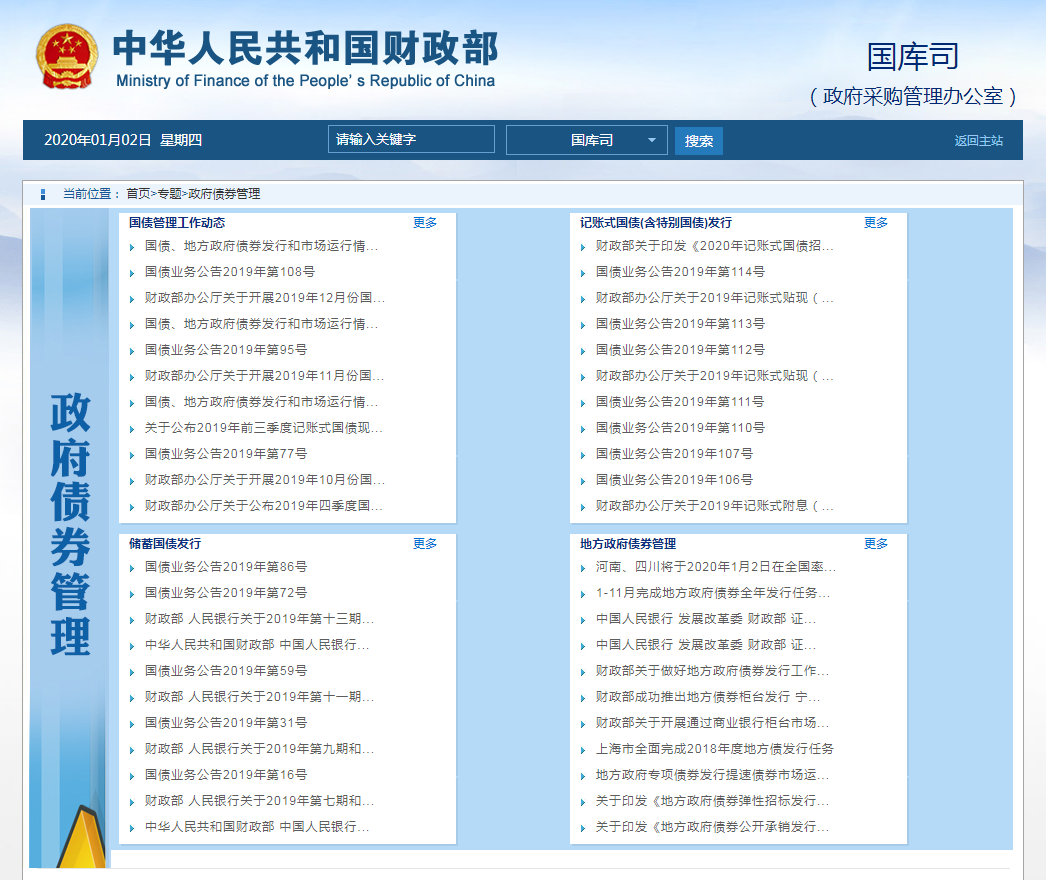This screenshot has width=1046, height=880.
Task: Click the 国债管理工作动态 section heading
Action: pyautogui.click(x=177, y=223)
